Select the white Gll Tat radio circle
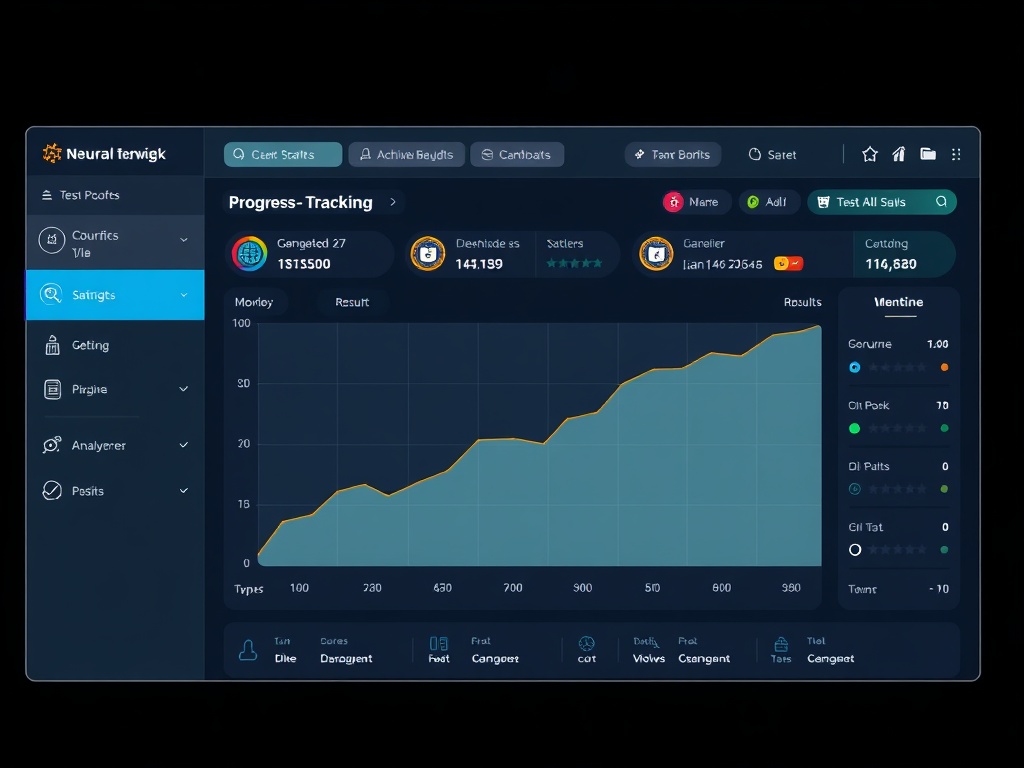 tap(854, 550)
